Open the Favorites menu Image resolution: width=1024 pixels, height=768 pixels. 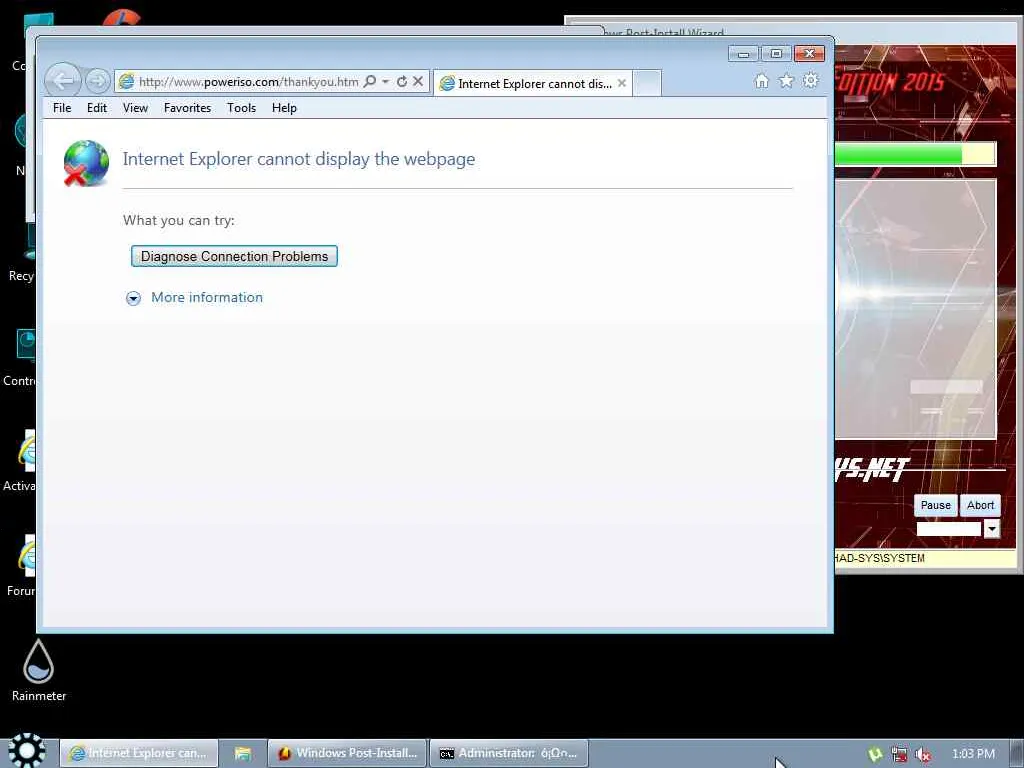tap(187, 108)
